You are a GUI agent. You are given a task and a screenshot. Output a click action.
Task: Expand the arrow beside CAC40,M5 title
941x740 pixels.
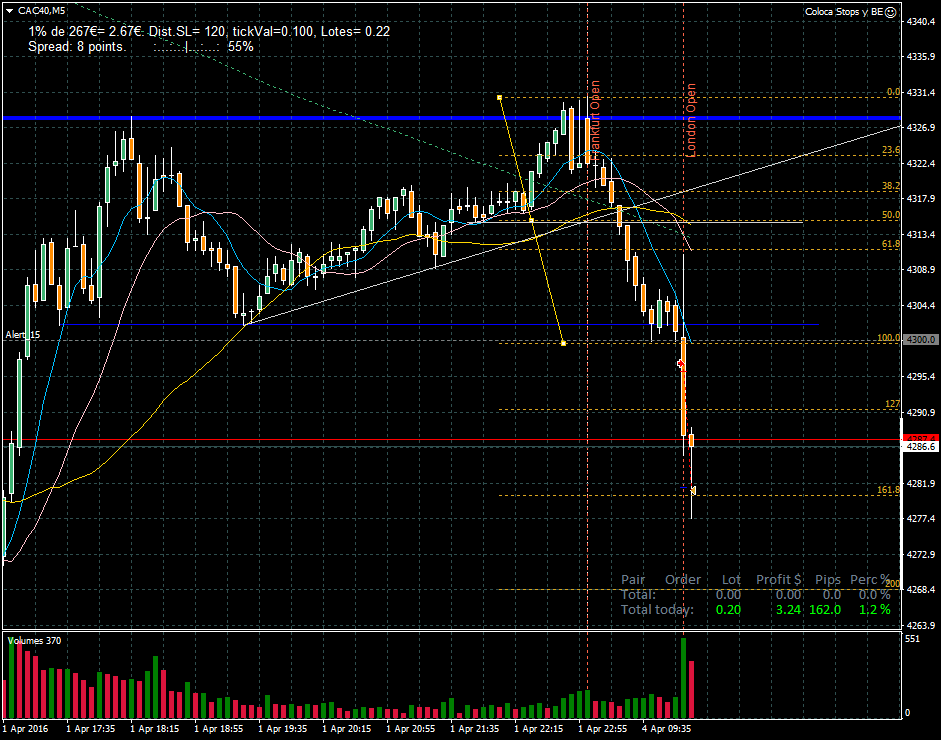pyautogui.click(x=9, y=10)
